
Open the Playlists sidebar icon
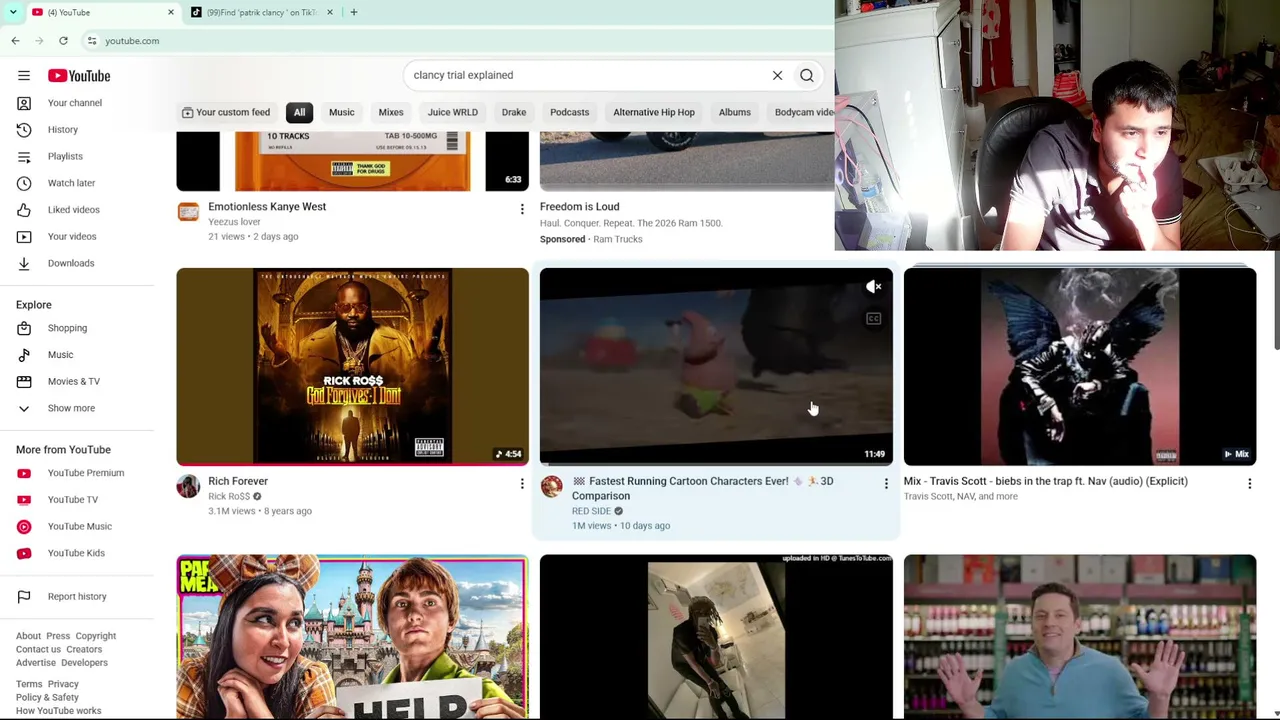coord(24,156)
